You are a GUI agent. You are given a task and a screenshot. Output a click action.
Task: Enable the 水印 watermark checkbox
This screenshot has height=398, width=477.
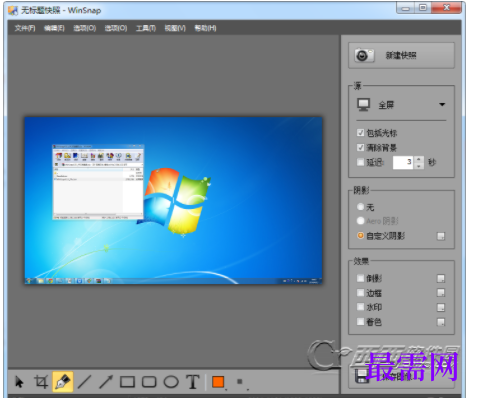360,307
